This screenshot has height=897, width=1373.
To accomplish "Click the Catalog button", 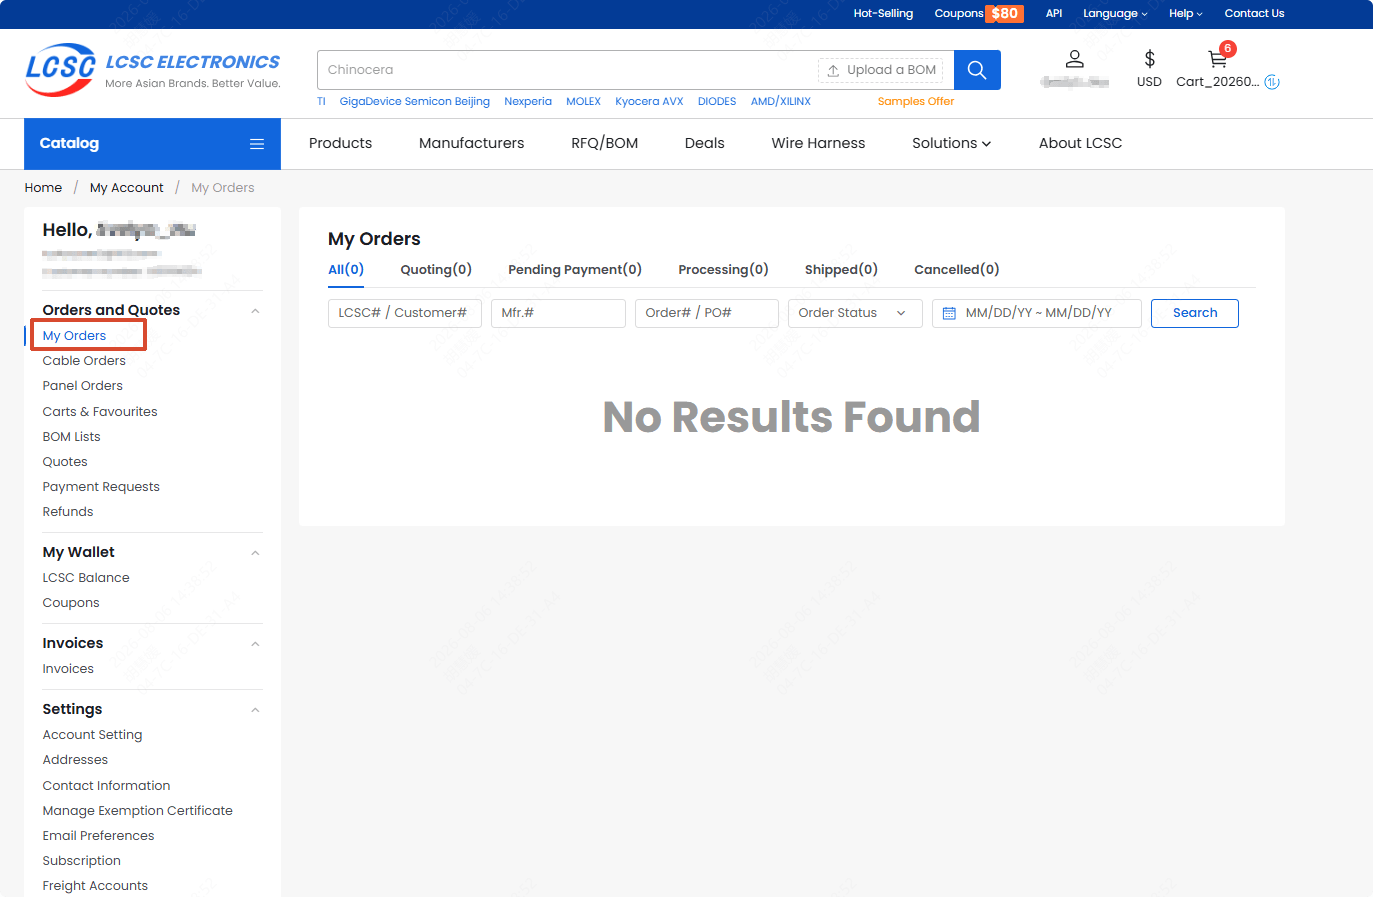I will [152, 144].
